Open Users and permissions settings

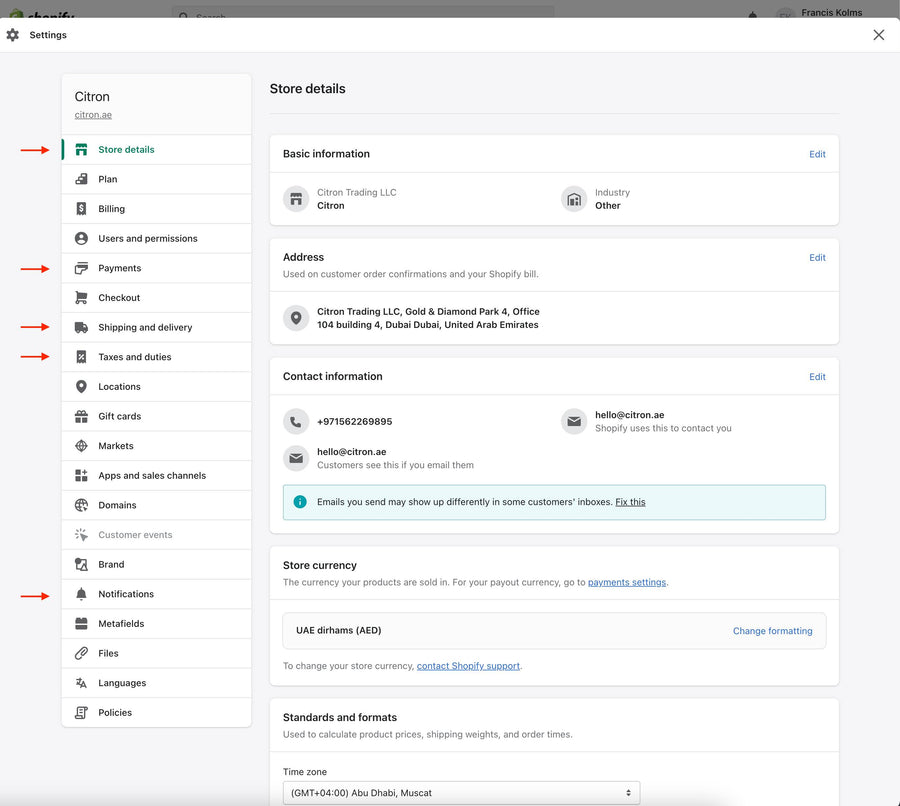[157, 238]
